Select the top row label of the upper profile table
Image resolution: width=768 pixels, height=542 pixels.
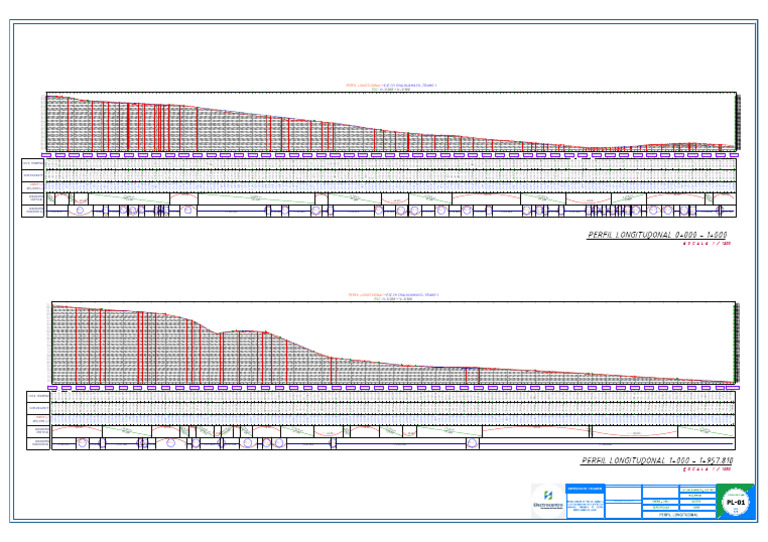[x=32, y=162]
